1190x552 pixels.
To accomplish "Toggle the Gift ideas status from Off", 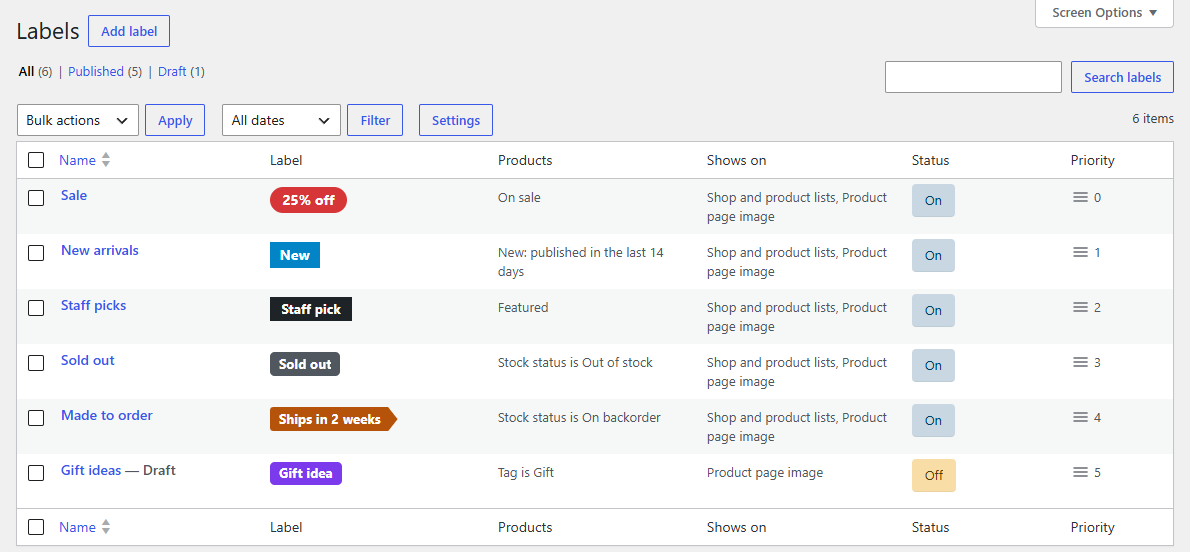I will (933, 475).
